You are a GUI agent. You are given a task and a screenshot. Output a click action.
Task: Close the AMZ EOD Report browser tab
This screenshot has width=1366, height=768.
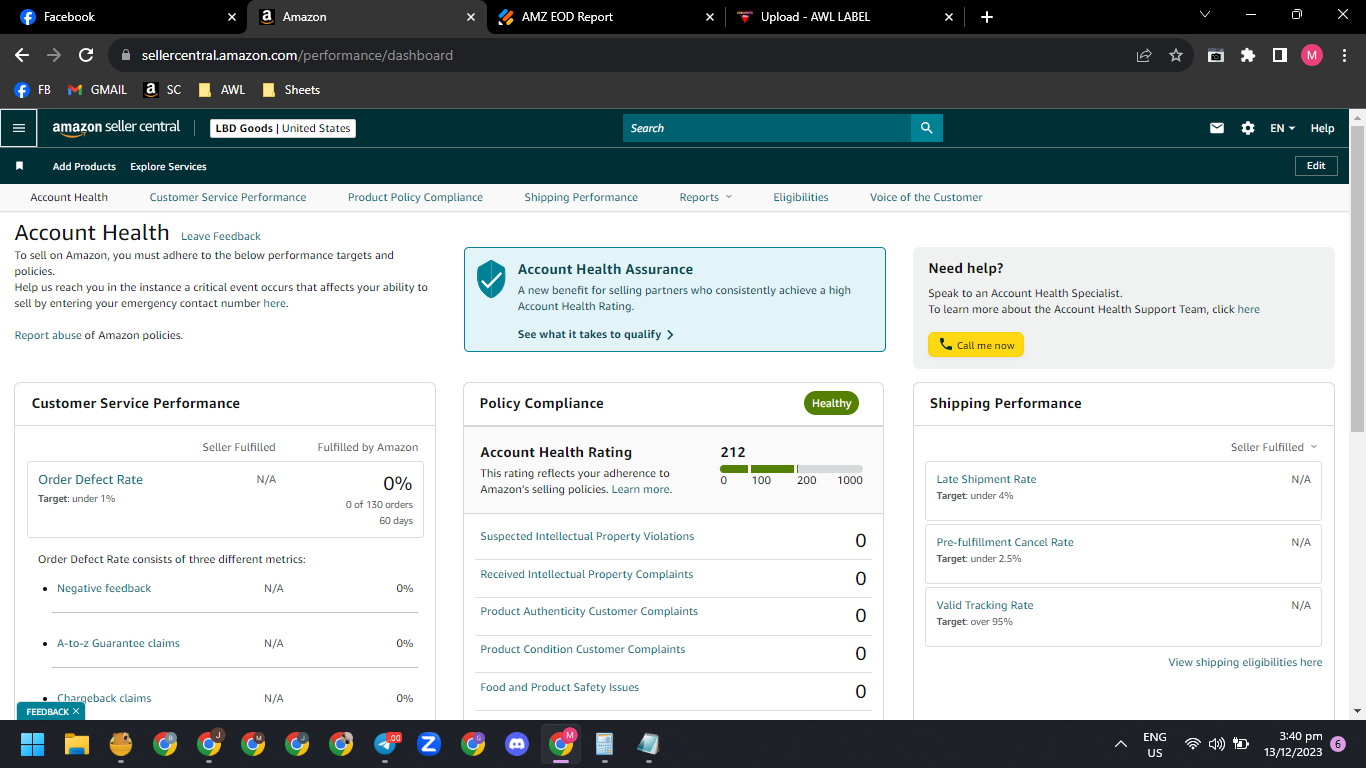710,17
